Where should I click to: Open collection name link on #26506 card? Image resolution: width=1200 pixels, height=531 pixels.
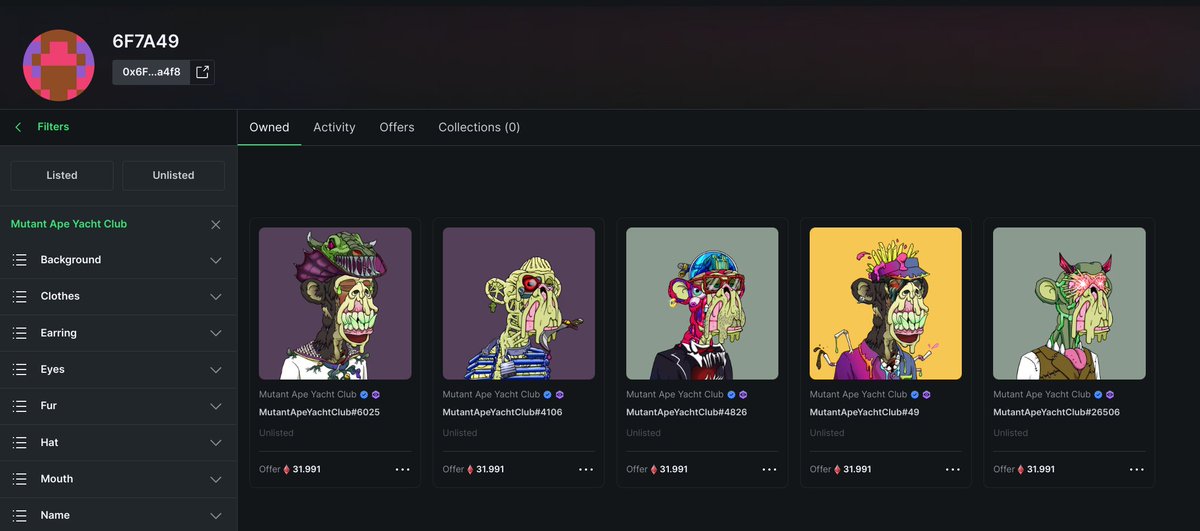click(x=1041, y=395)
